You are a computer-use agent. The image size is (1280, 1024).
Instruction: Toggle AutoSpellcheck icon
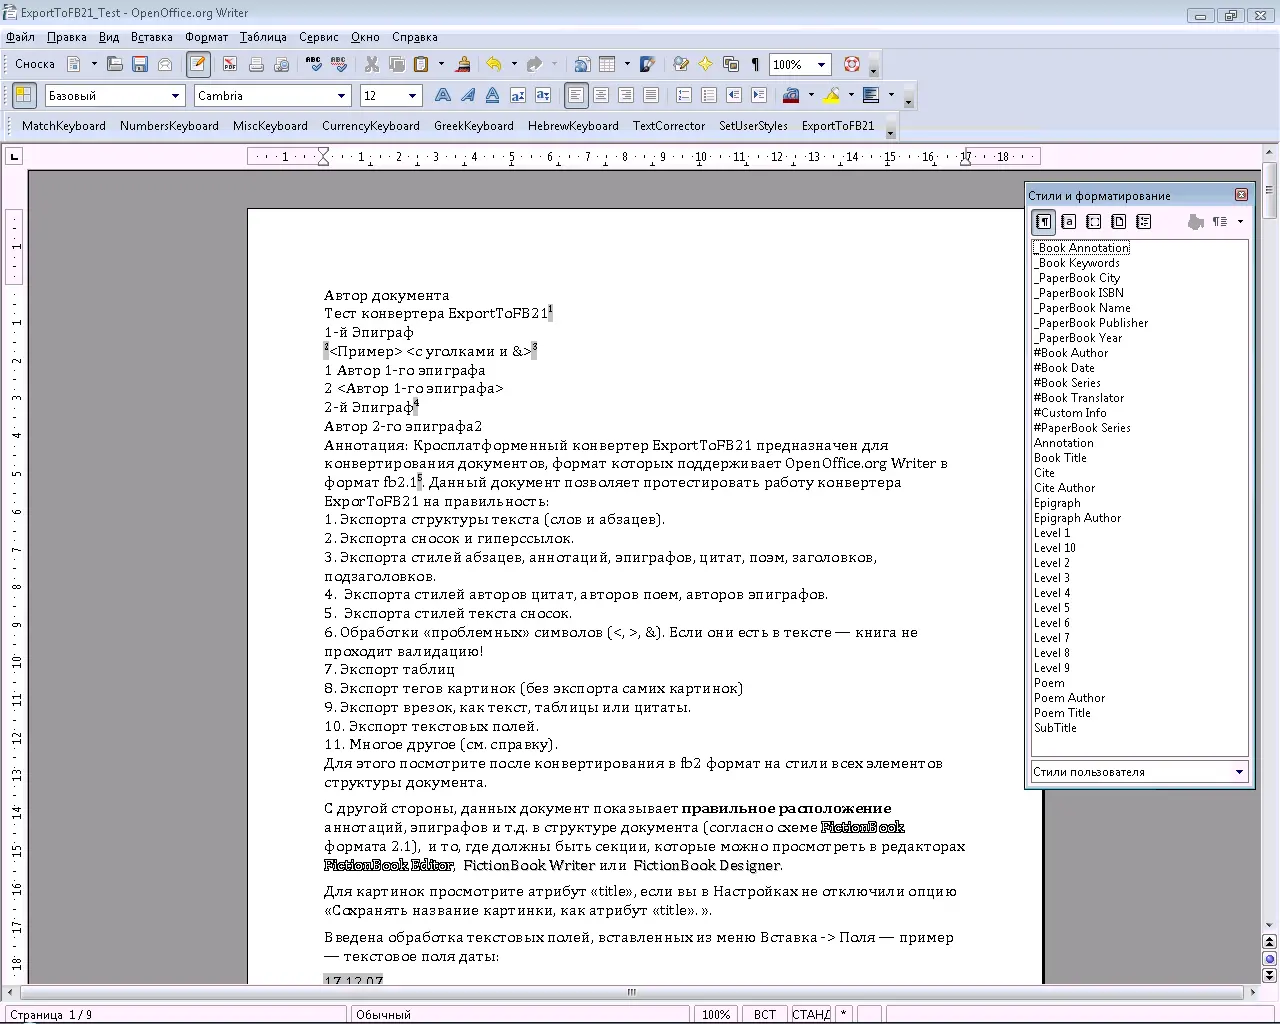pyautogui.click(x=339, y=64)
